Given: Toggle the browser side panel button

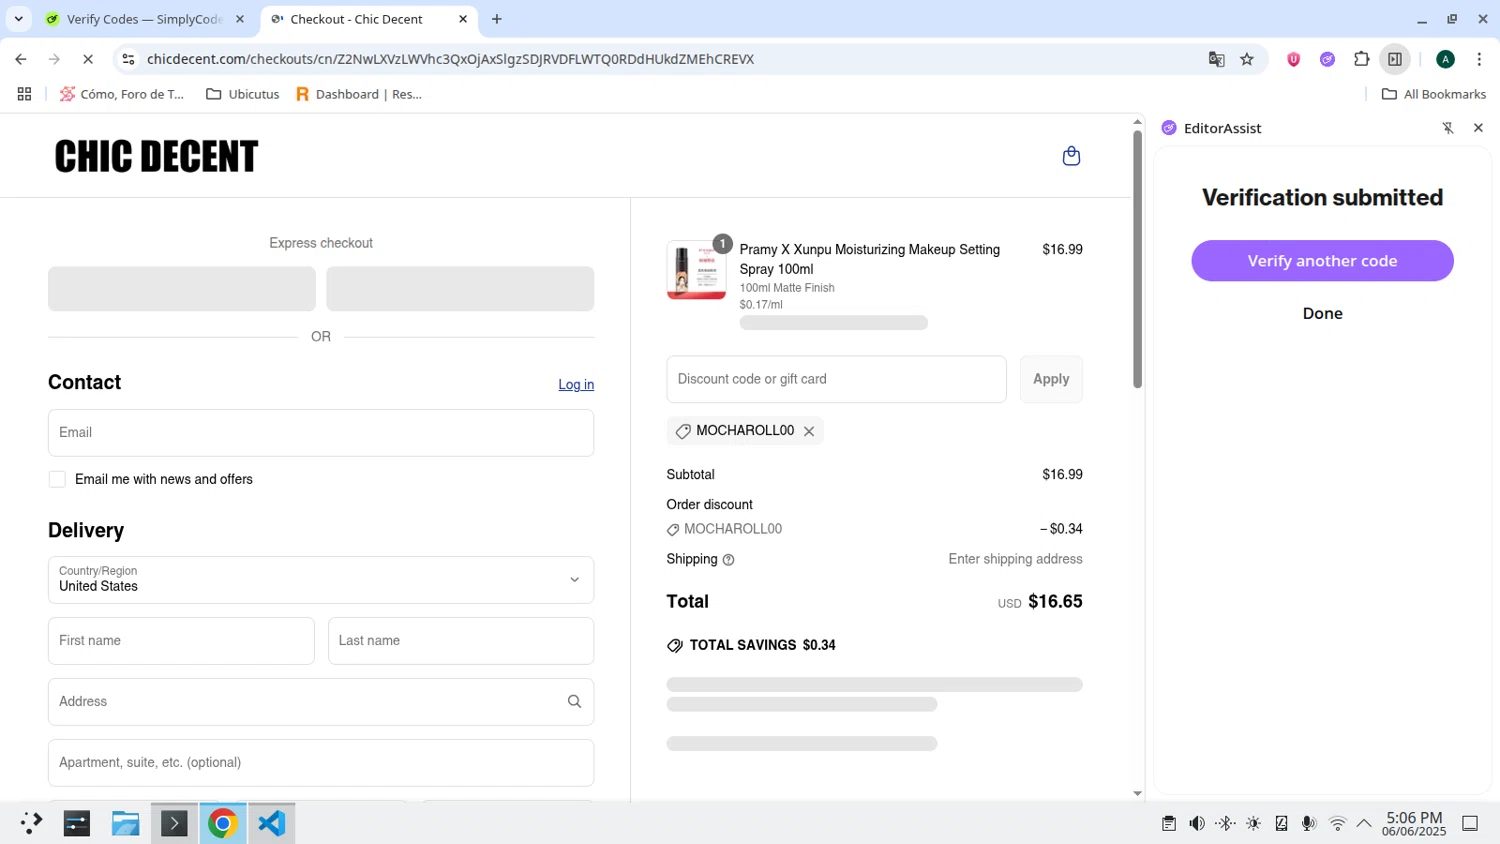Looking at the screenshot, I should click(1395, 59).
